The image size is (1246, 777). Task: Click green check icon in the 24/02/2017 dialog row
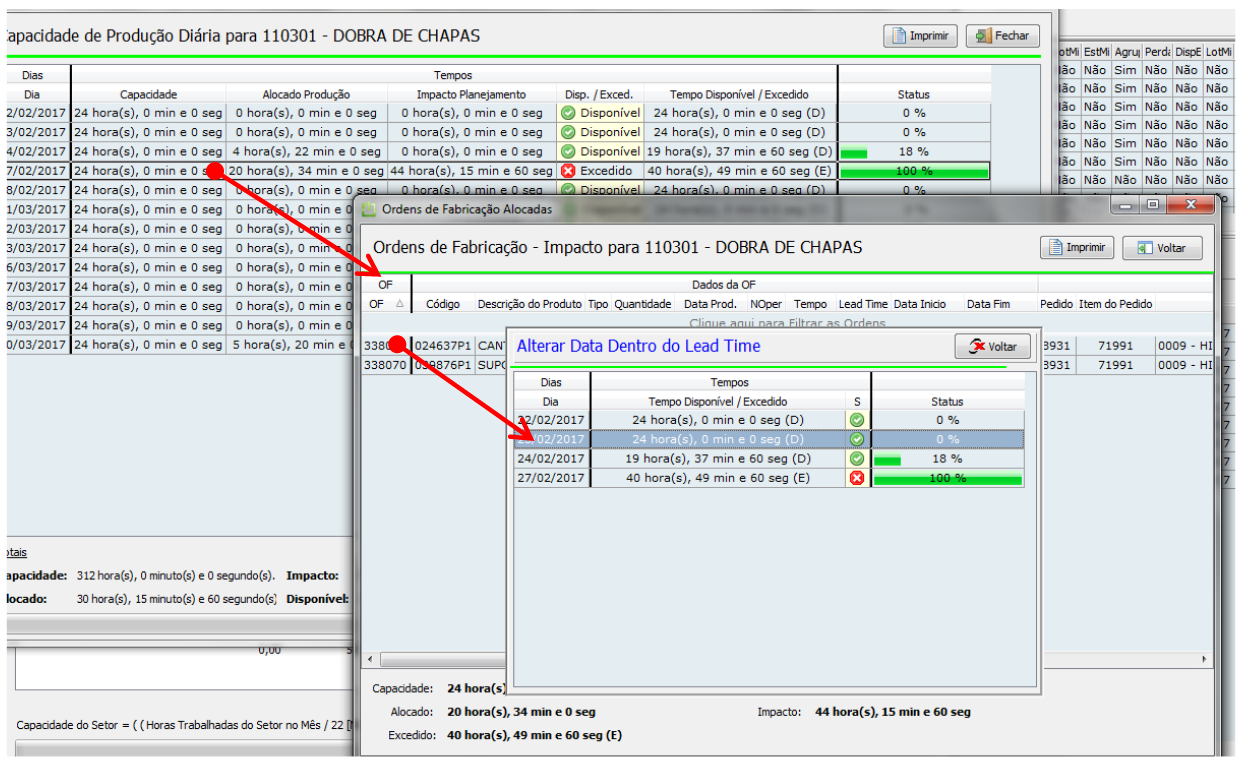[x=856, y=459]
